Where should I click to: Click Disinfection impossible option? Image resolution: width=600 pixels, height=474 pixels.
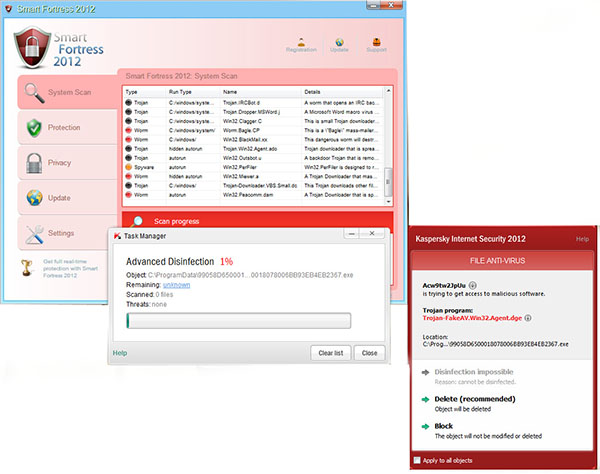[x=474, y=372]
